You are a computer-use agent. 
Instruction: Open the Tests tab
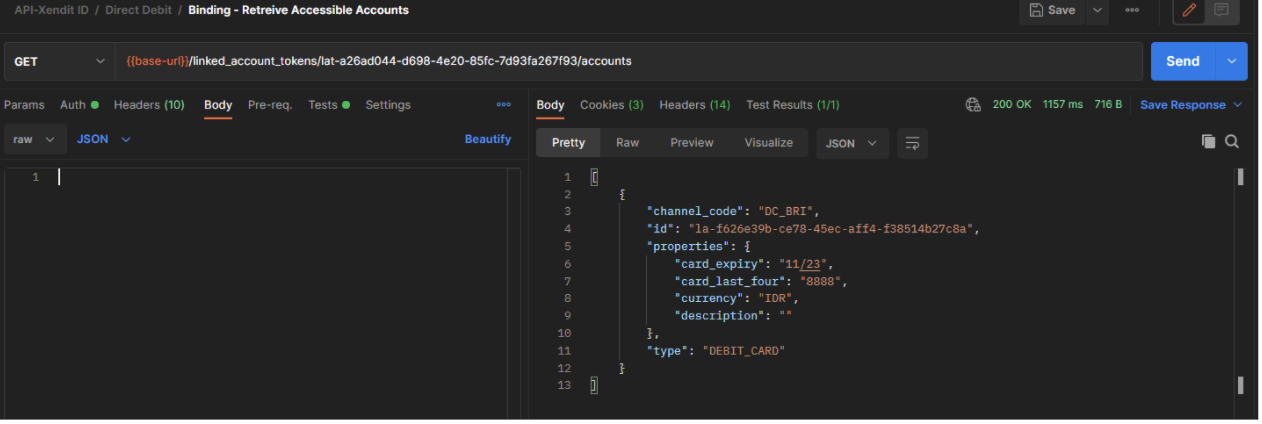(329, 105)
